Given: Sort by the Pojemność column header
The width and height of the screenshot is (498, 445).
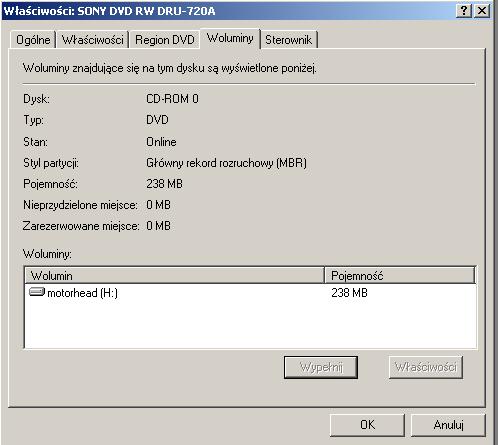Looking at the screenshot, I should [x=400, y=276].
